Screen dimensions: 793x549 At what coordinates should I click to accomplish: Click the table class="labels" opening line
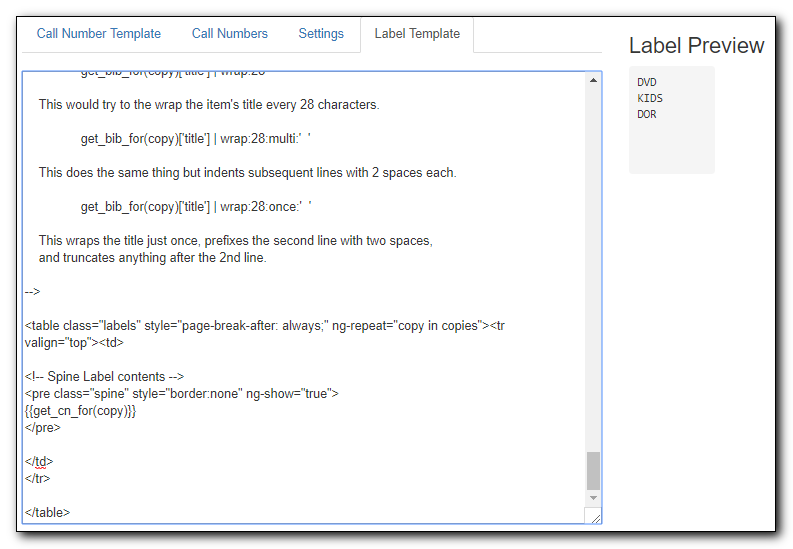(265, 326)
